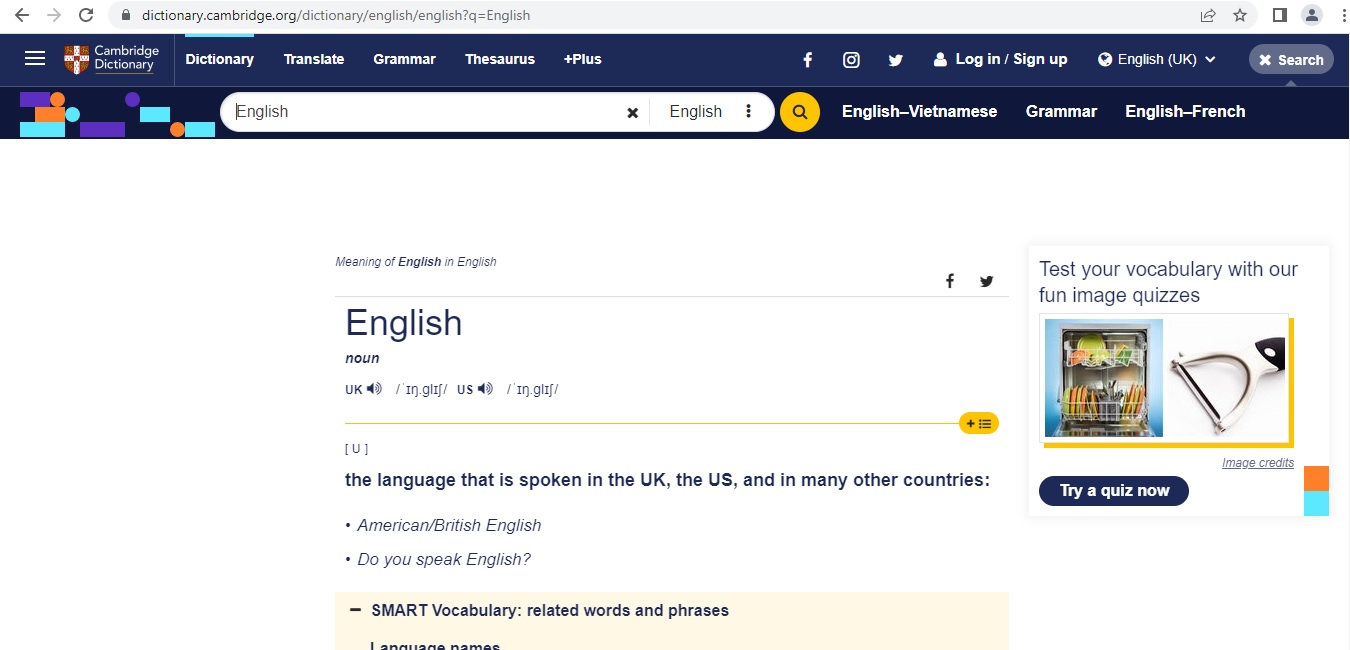Collapse SMART Vocabulary section
1350x650 pixels.
pos(355,610)
